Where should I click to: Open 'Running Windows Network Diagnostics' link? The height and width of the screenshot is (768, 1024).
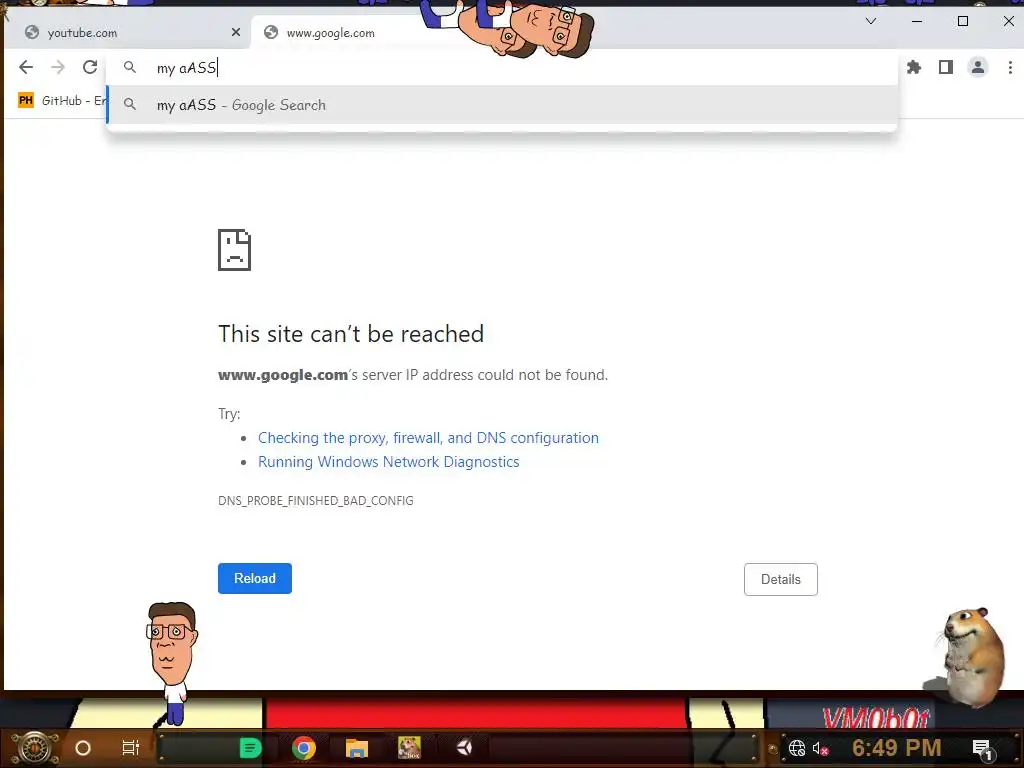coord(389,462)
